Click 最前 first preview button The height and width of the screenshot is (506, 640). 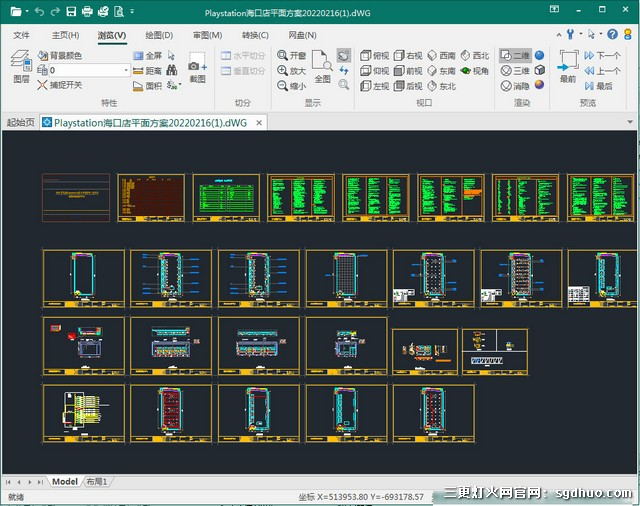568,66
